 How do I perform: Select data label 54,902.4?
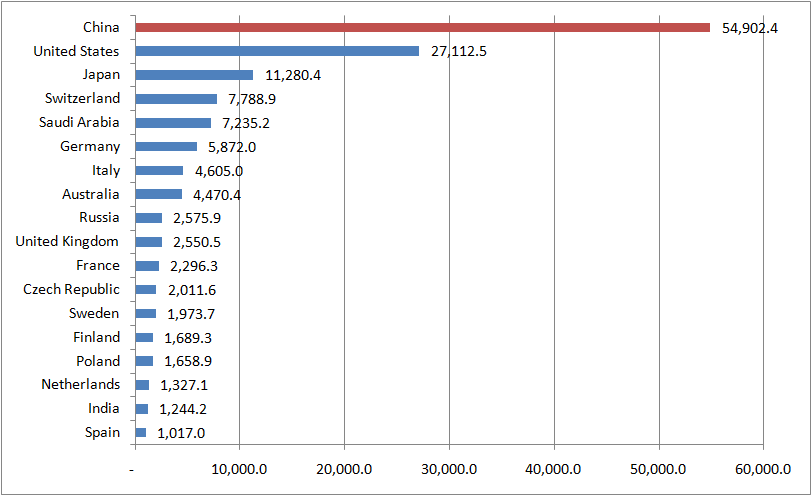click(x=750, y=28)
